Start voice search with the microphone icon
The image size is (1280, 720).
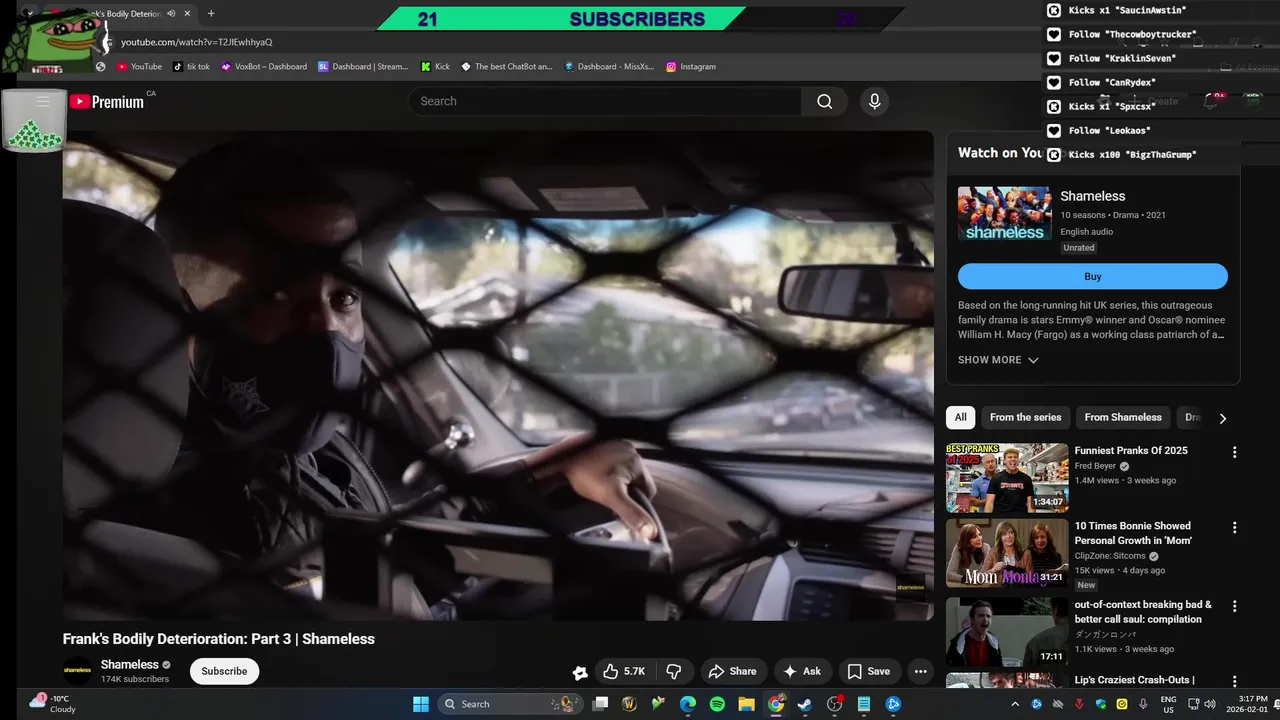[x=874, y=101]
